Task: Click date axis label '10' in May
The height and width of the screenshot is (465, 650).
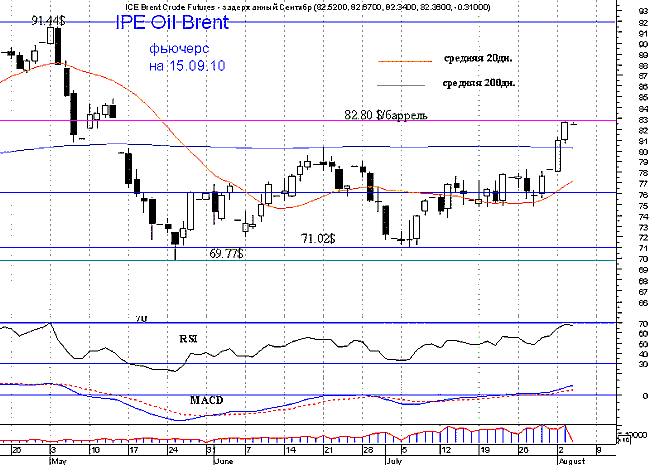Action: click(95, 450)
